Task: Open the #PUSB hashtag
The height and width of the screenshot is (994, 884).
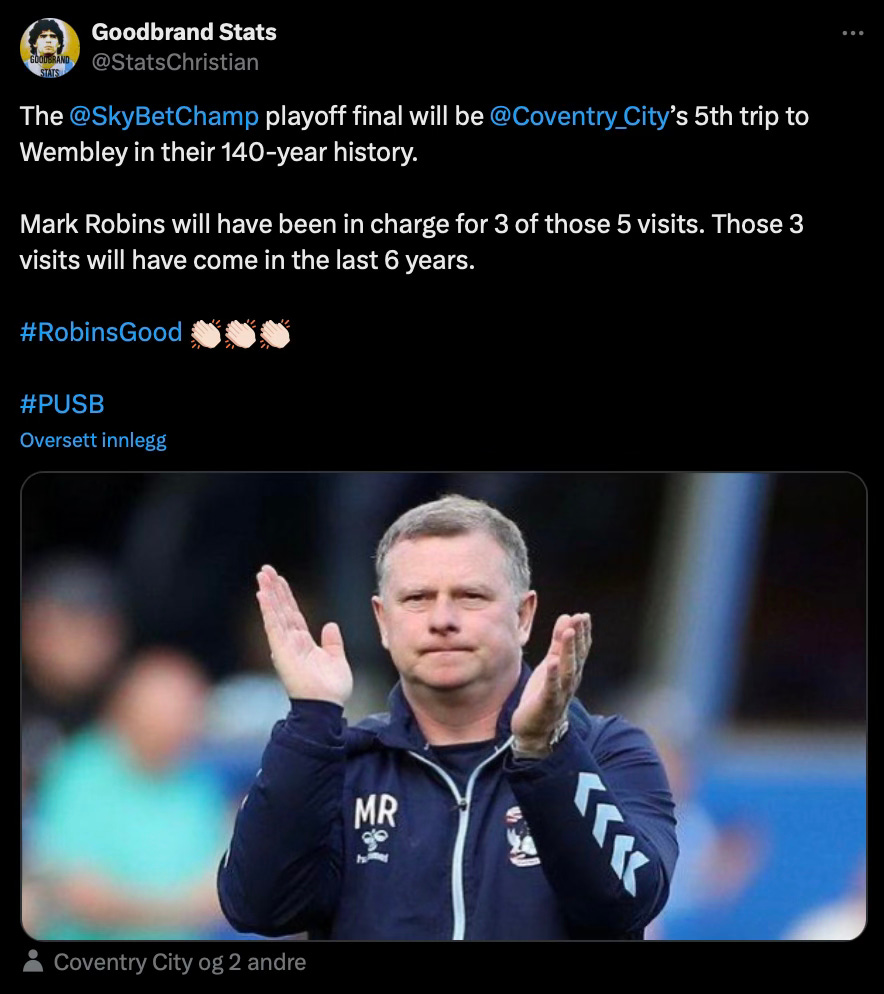Action: point(62,404)
